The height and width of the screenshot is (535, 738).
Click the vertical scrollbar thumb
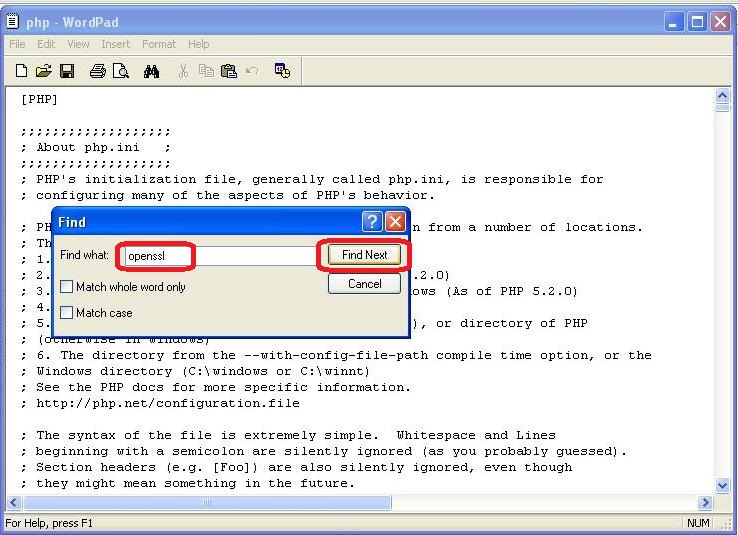pyautogui.click(x=722, y=108)
